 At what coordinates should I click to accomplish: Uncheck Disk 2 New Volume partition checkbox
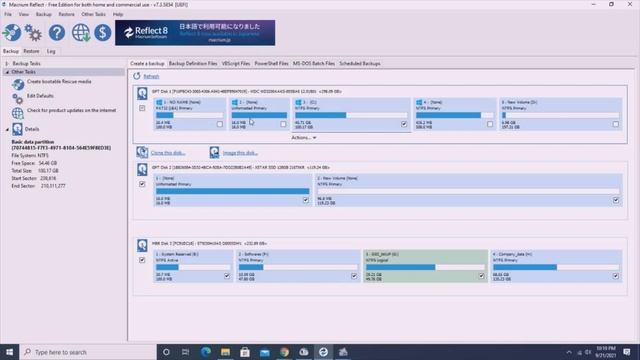[616, 200]
